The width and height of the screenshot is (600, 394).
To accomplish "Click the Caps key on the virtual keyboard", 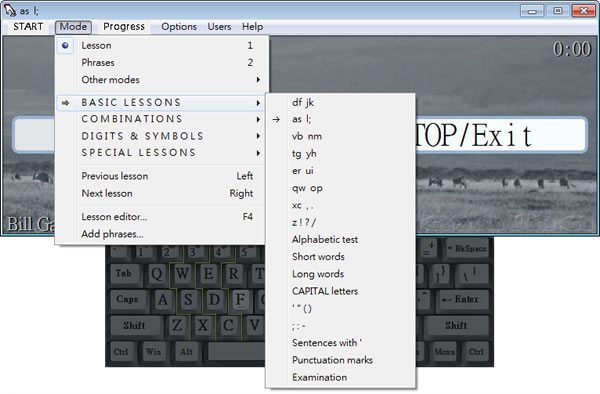I will pos(128,300).
